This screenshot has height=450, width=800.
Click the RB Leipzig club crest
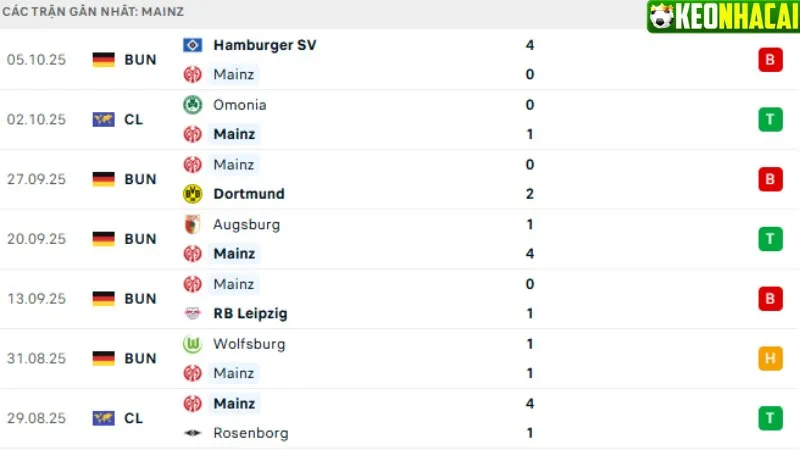pyautogui.click(x=193, y=313)
